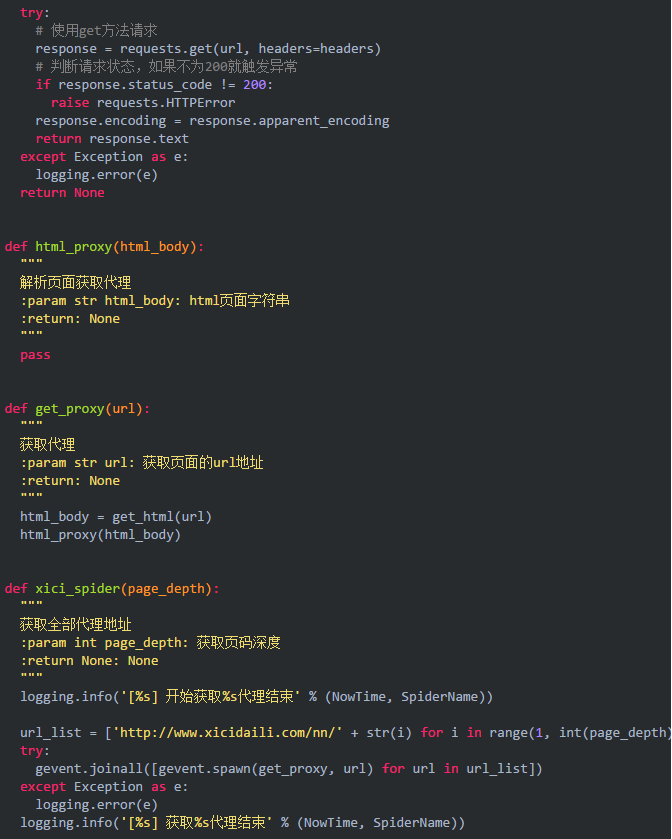Click the pass keyword in html_proxy
The image size is (672, 839).
click(35, 355)
